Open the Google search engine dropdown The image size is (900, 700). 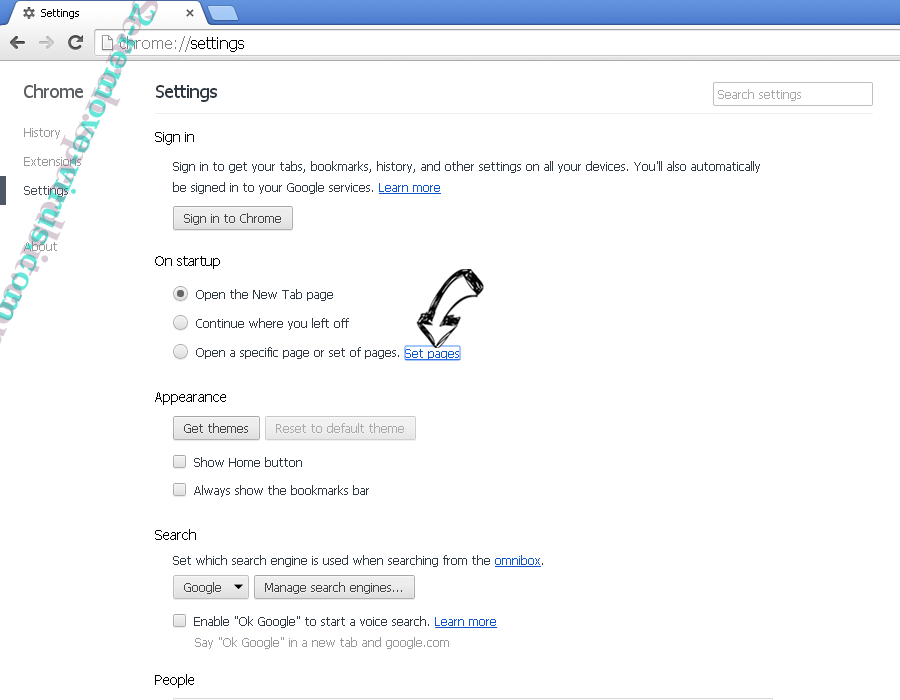211,587
